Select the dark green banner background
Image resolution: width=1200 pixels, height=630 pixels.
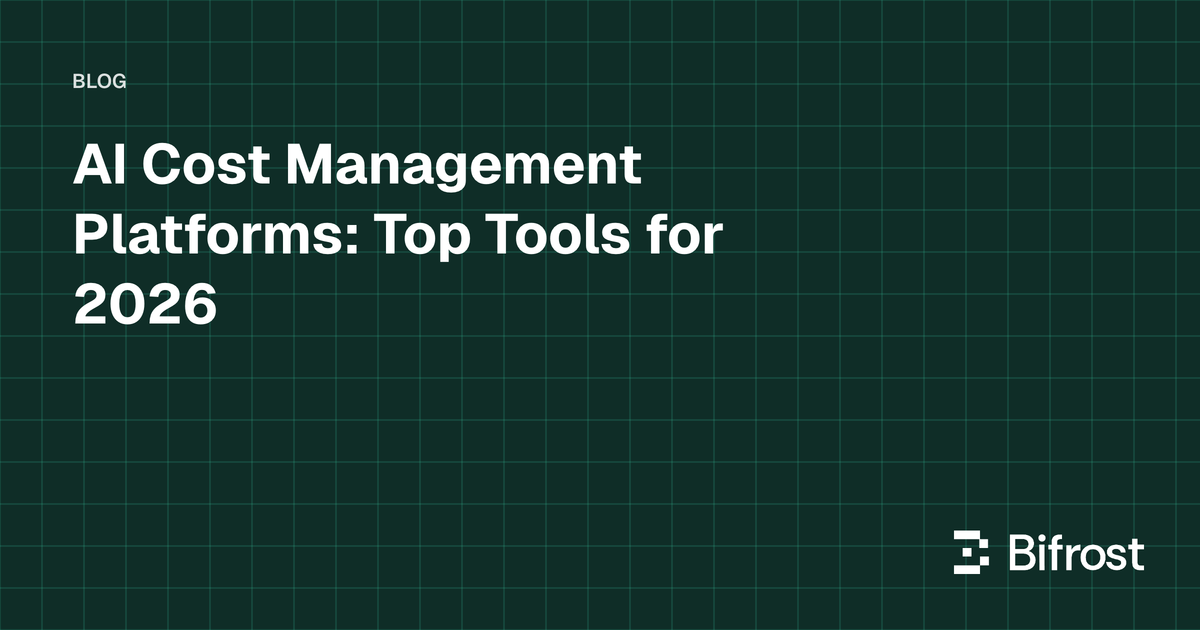600,440
